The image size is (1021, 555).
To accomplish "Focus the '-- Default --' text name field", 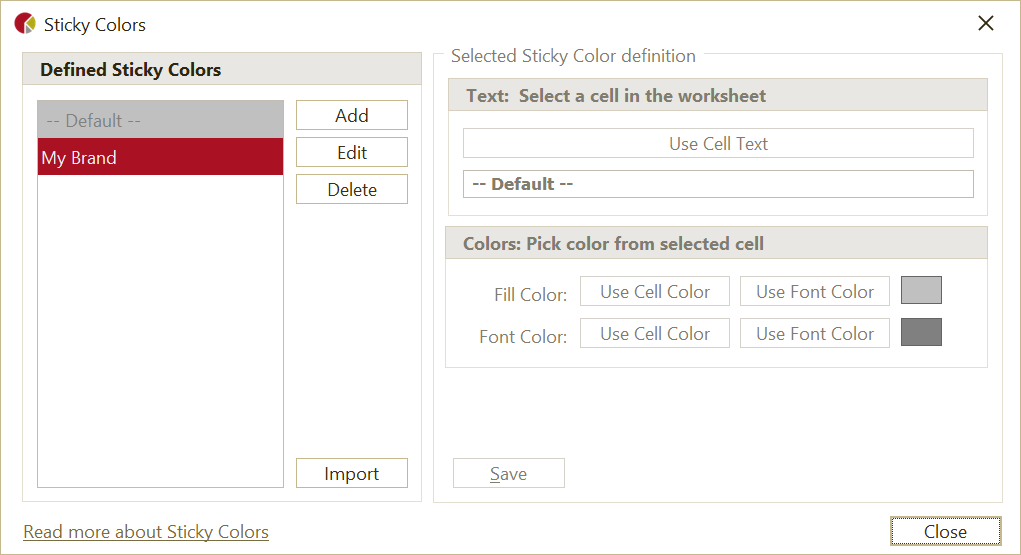I will pos(718,184).
